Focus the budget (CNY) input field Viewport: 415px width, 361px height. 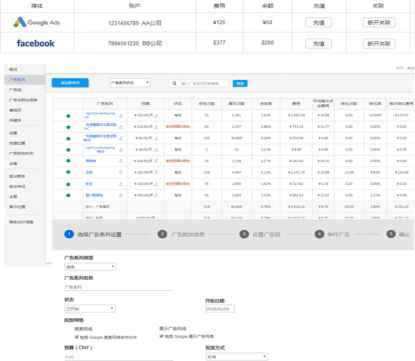(x=118, y=356)
